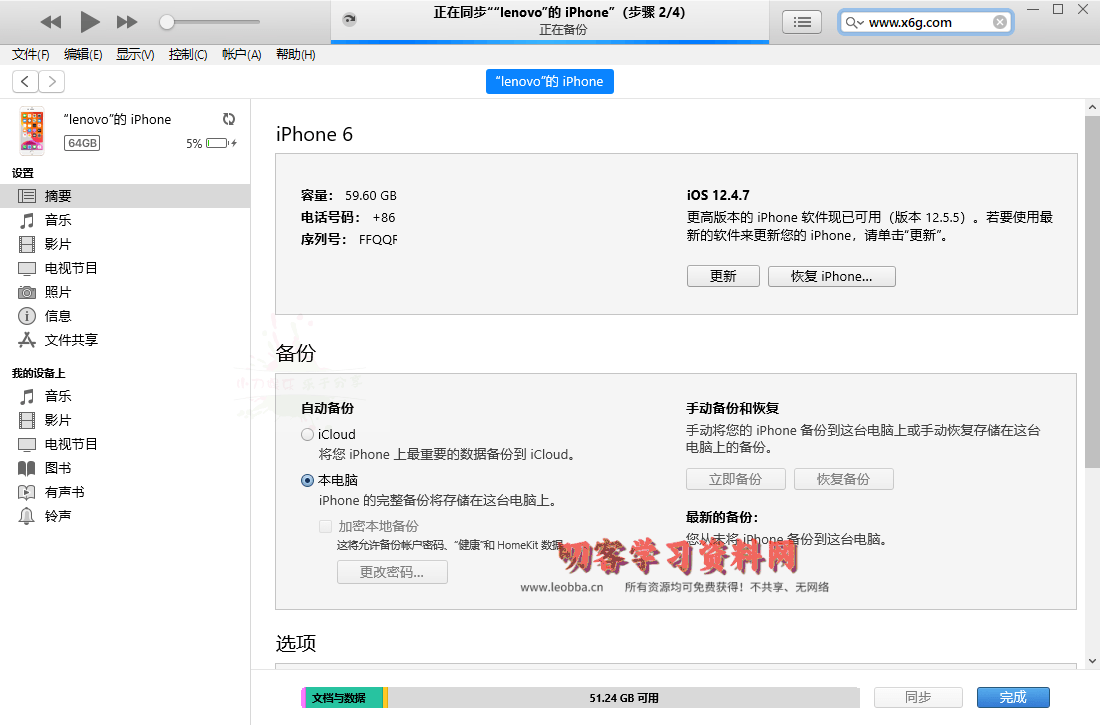This screenshot has height=725, width=1100.
Task: Select 摘要 in the settings sidebar
Action: pyautogui.click(x=125, y=196)
